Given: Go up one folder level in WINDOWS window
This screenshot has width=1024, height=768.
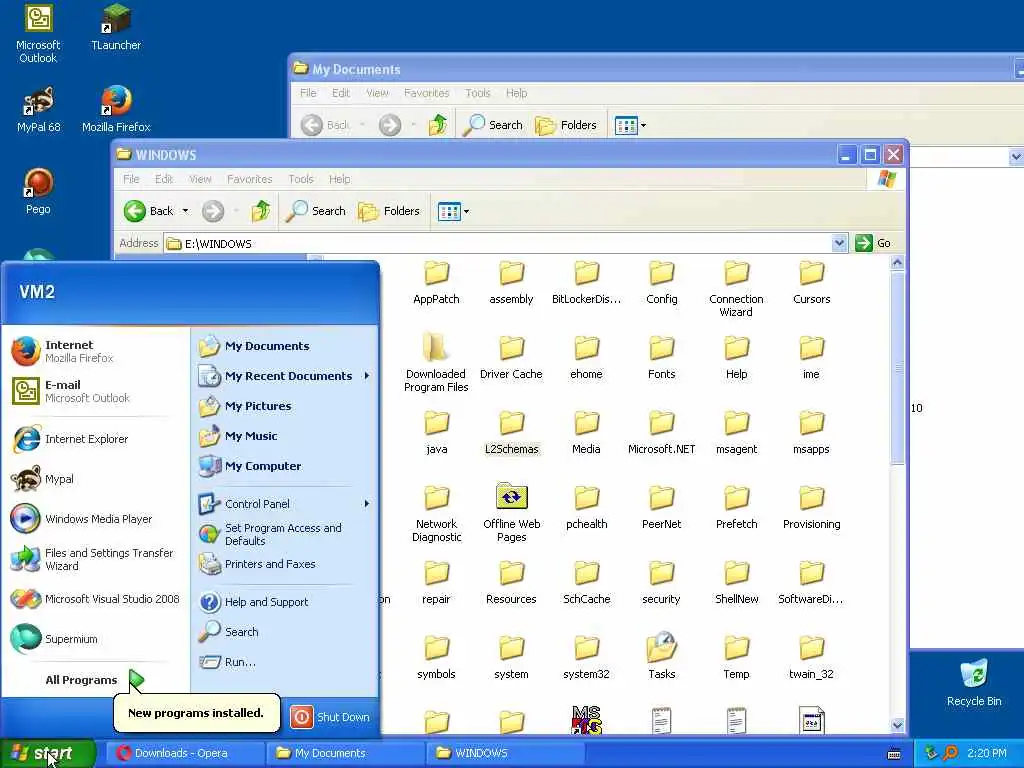Looking at the screenshot, I should 261,211.
